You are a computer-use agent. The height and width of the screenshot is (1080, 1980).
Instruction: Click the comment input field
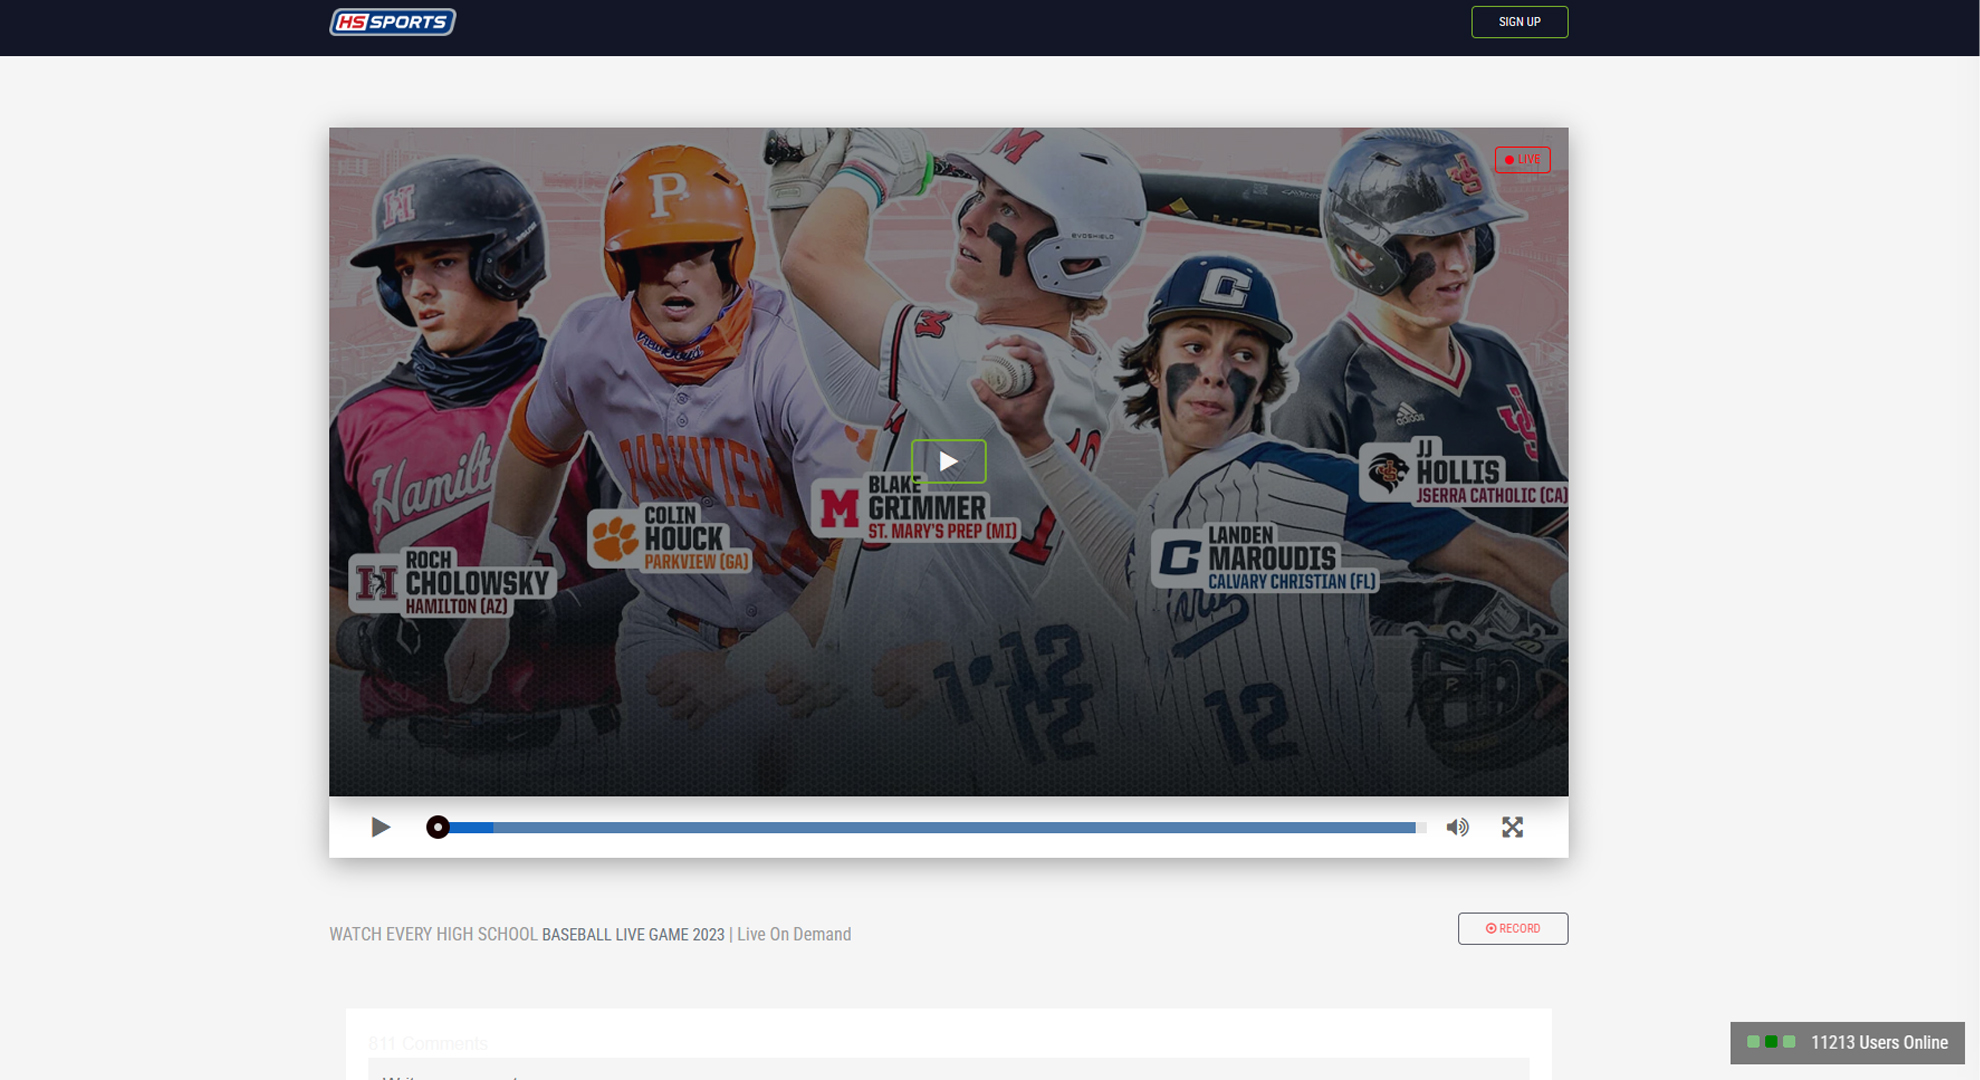[948, 1072]
